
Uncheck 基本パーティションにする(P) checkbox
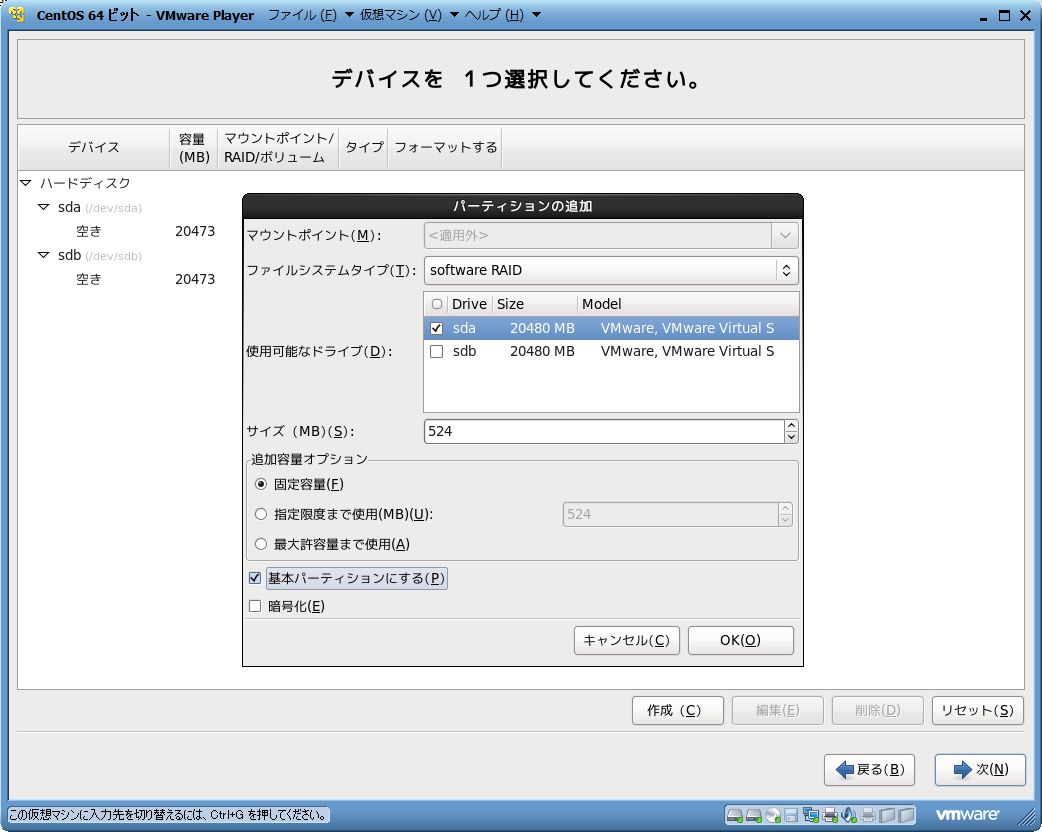(x=255, y=578)
